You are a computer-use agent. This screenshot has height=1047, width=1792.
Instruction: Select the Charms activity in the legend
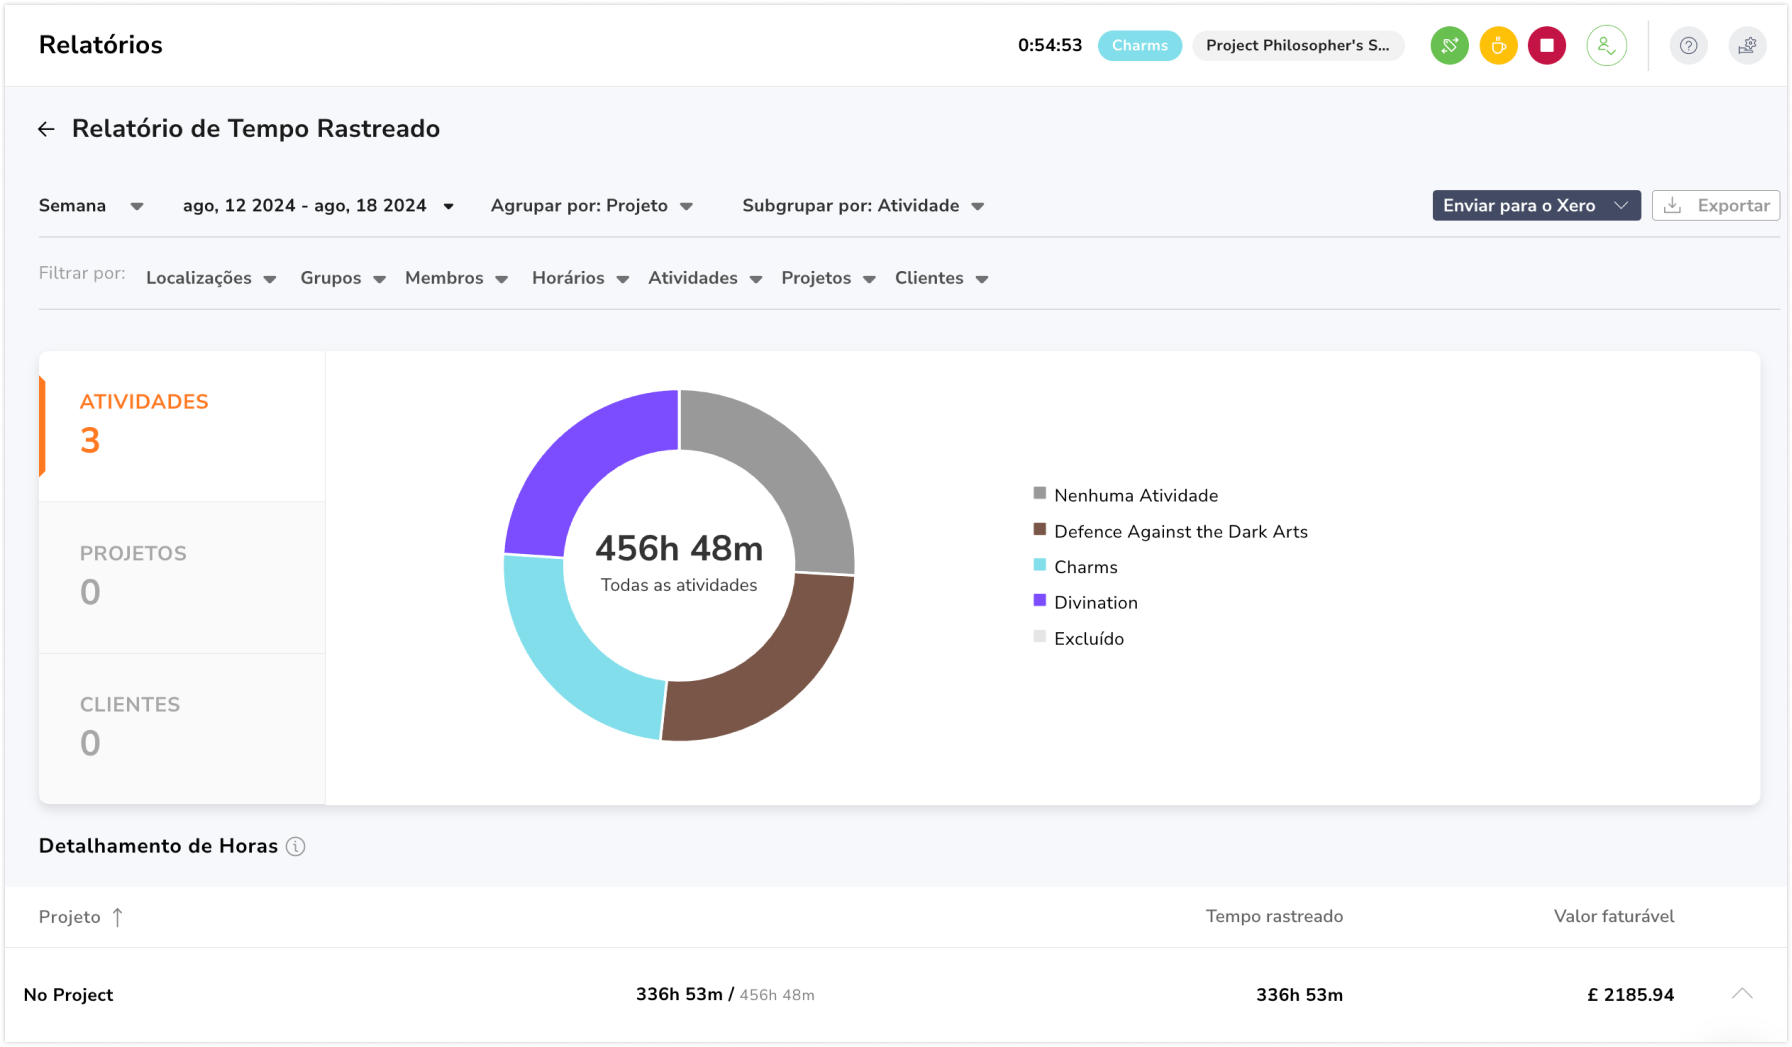point(1085,566)
